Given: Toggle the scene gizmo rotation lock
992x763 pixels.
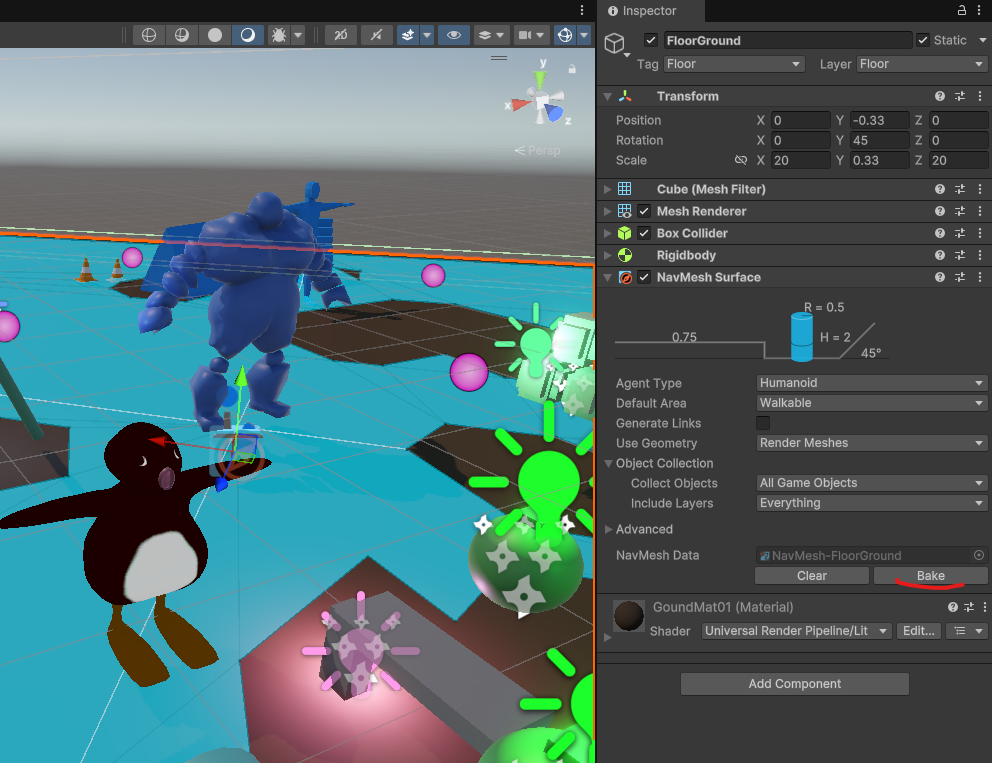Looking at the screenshot, I should 572,68.
